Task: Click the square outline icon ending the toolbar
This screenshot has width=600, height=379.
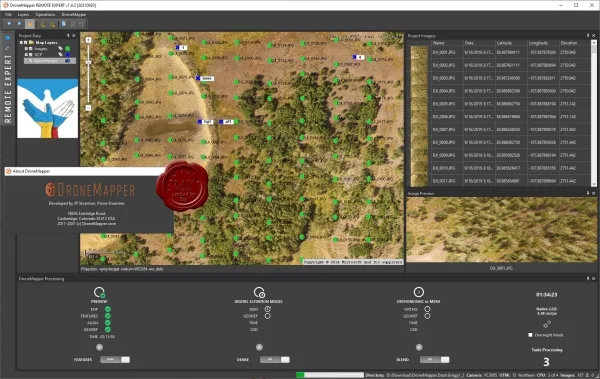Action: coord(81,24)
